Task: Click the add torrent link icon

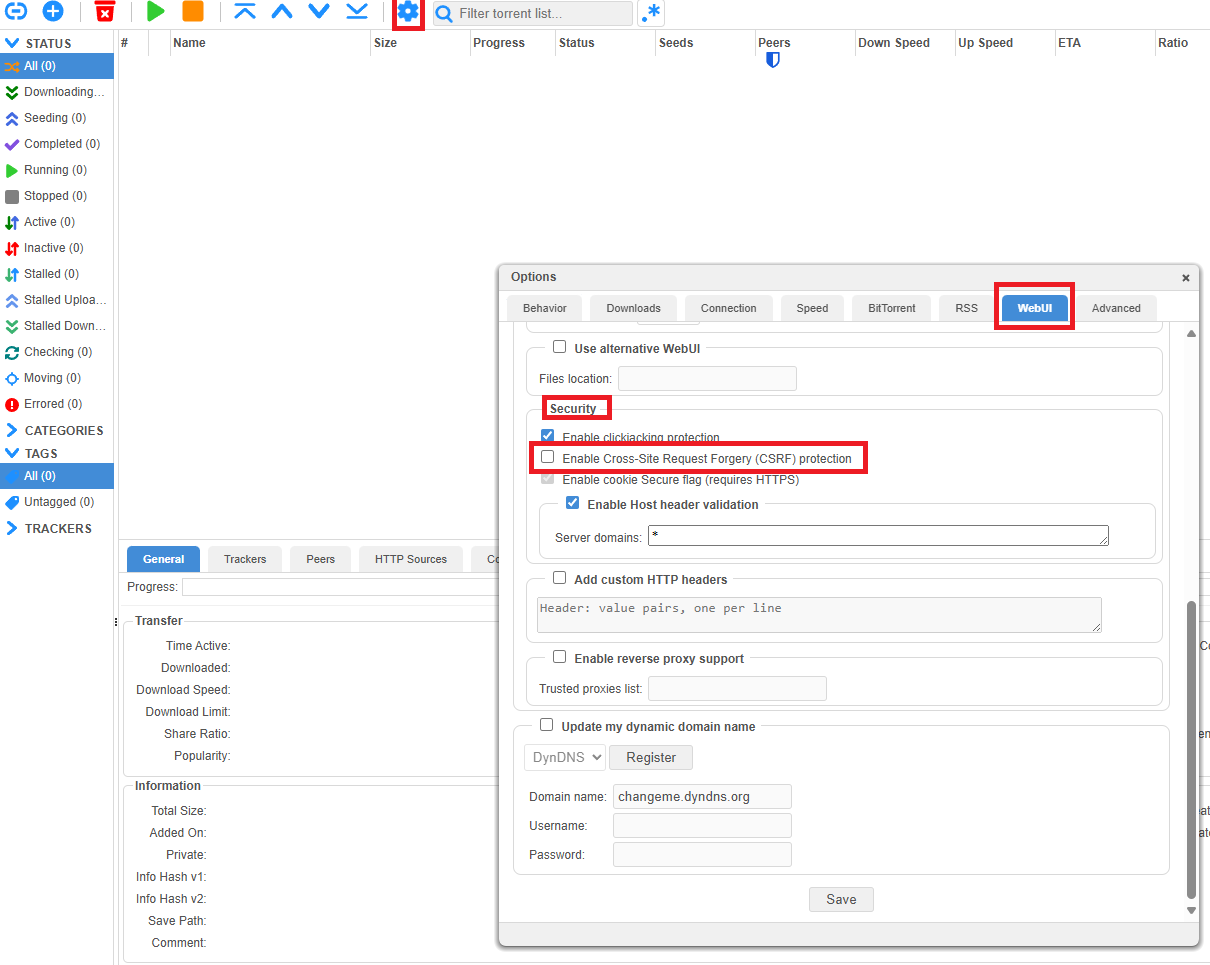Action: (x=15, y=12)
